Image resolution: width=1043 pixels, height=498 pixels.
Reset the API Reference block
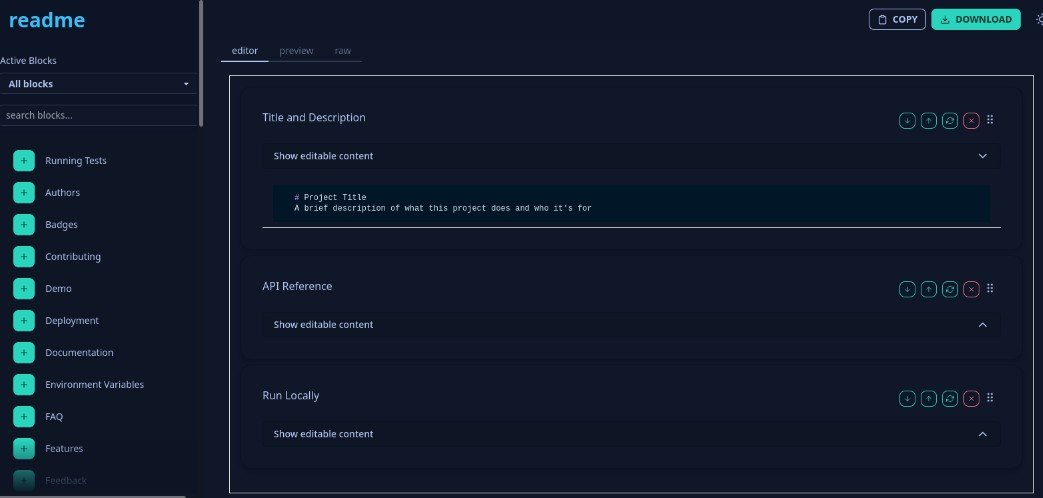coord(950,289)
